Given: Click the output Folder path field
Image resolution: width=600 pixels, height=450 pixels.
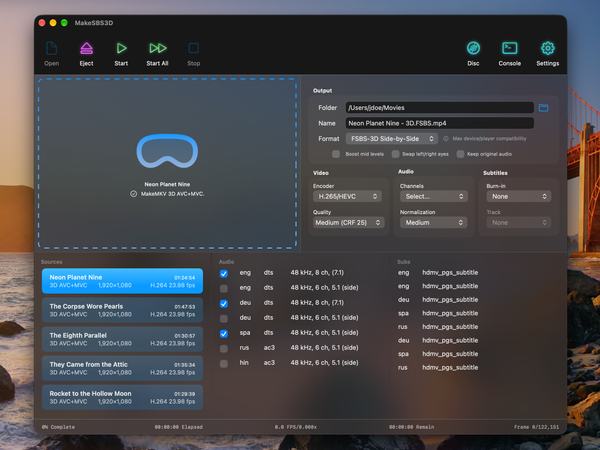Looking at the screenshot, I should [439, 108].
